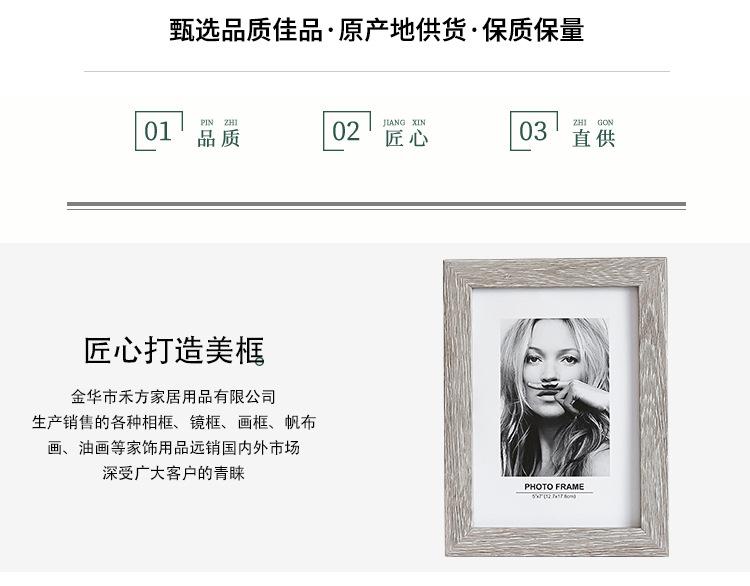Image resolution: width=750 pixels, height=586 pixels.
Task: Click the black-and-white portrait inside the frame
Action: point(555,397)
